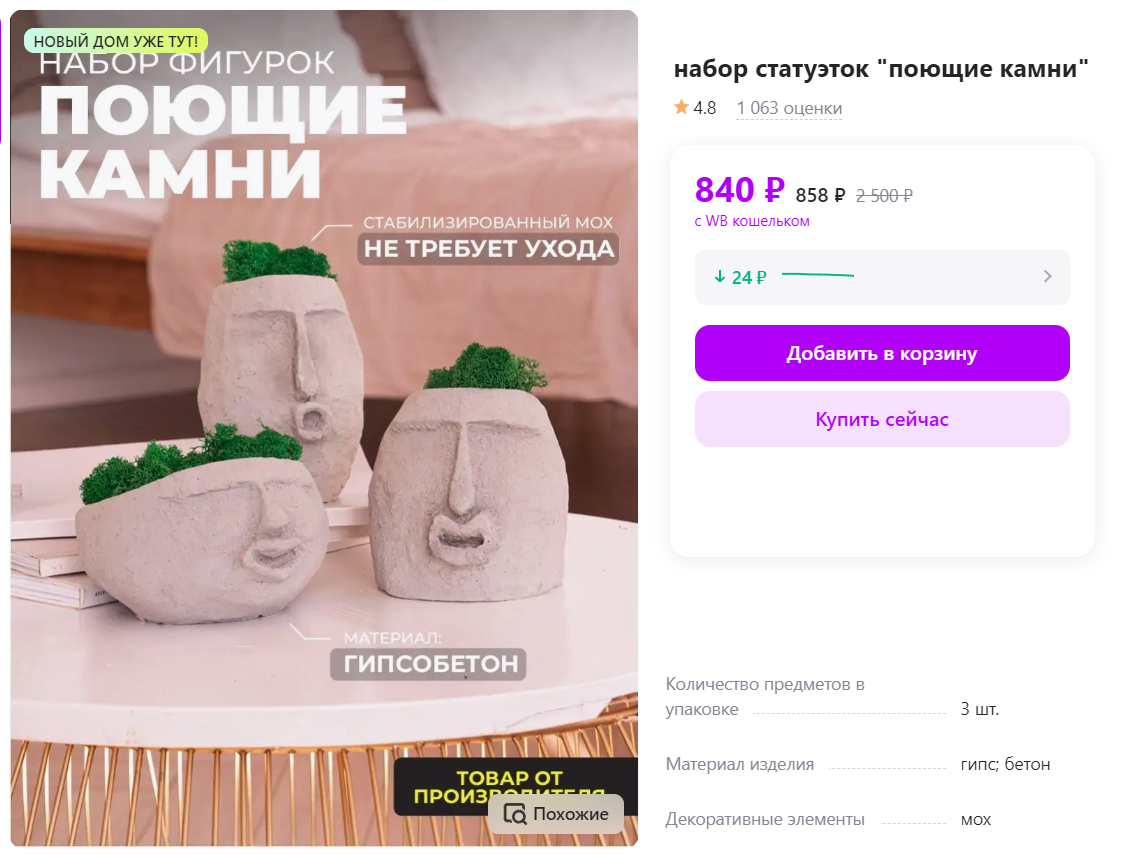Click the orange star rating icon
Viewport: 1126px width, 866px height.
click(x=681, y=108)
